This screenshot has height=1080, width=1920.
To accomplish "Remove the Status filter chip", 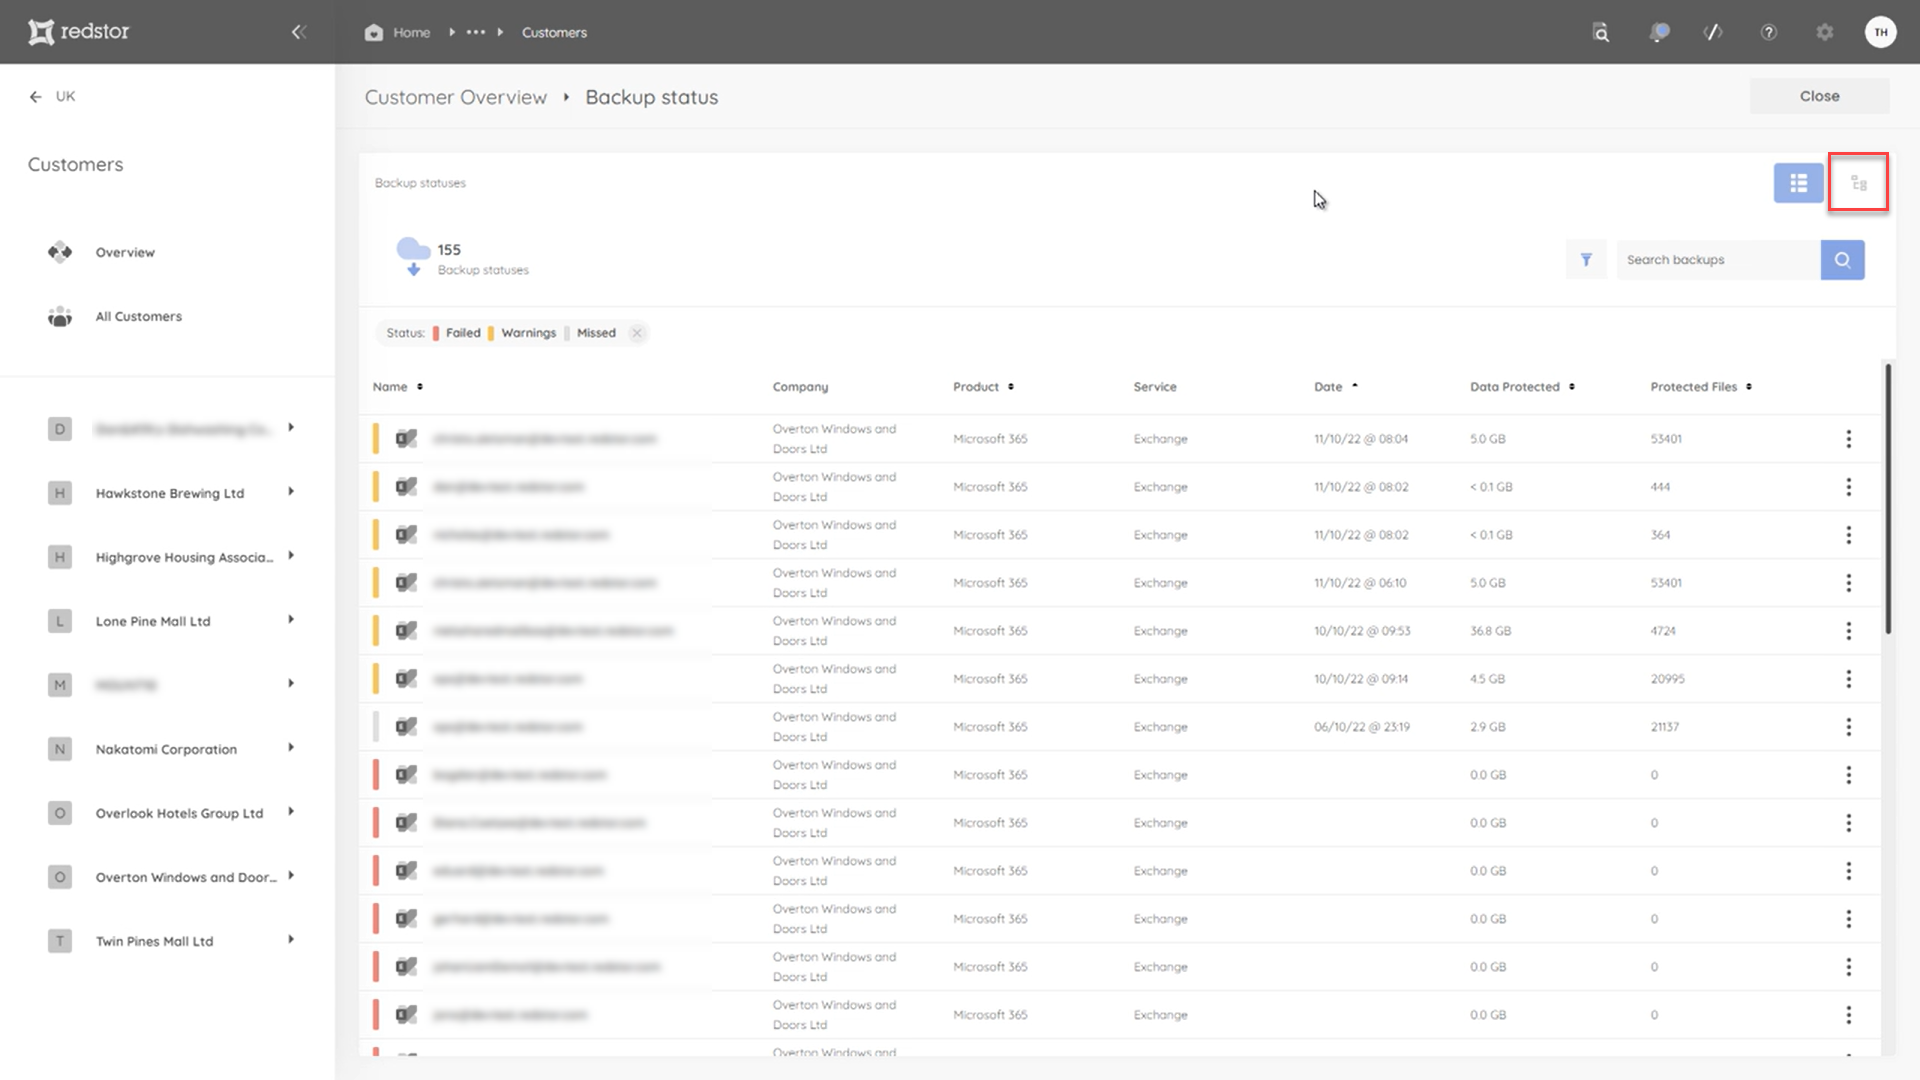I will click(637, 333).
